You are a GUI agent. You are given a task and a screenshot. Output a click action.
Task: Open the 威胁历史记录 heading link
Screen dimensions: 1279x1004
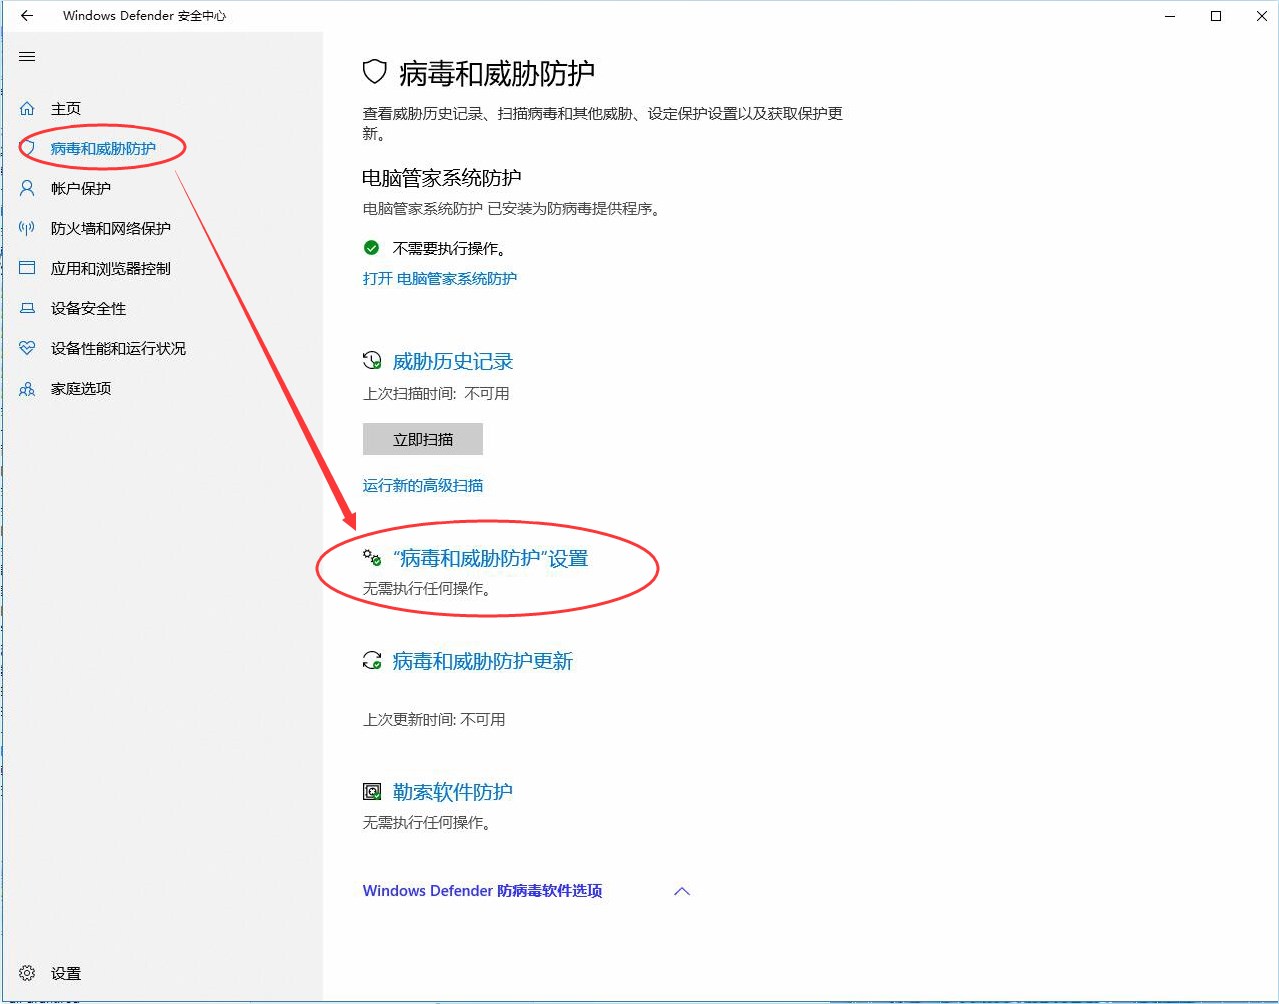coord(452,361)
